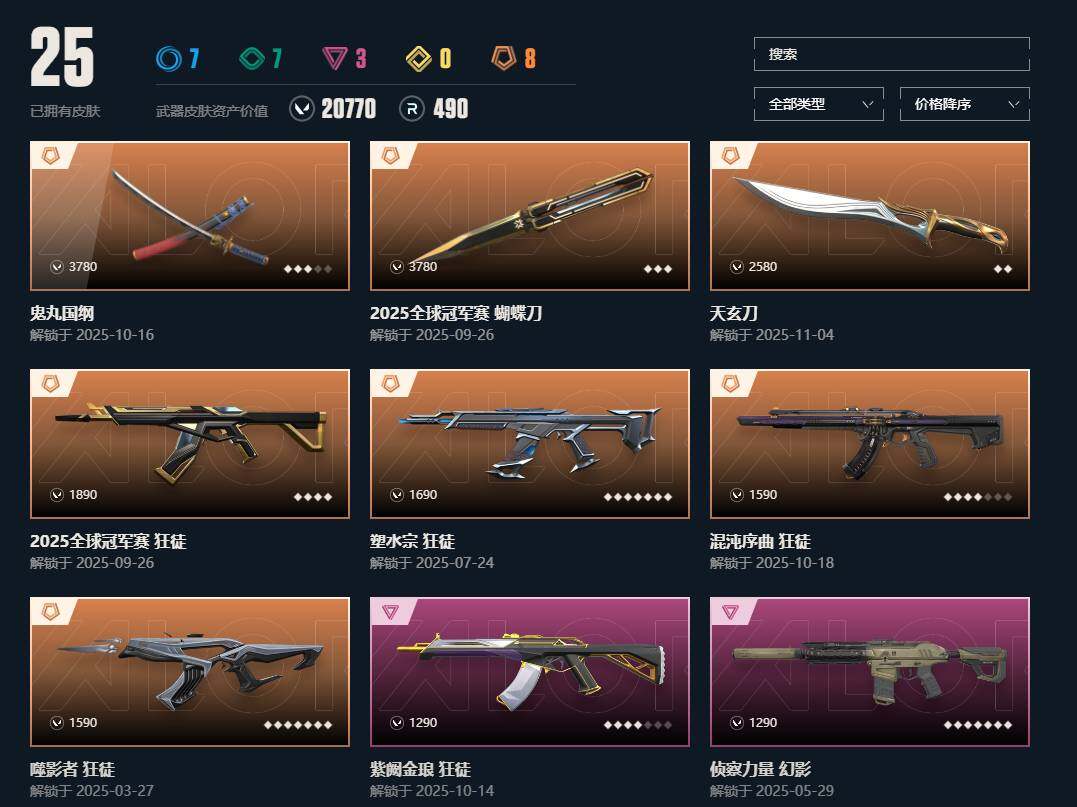Screen dimensions: 1077x807
Task: Click the 紫阙金琅 狂徒 title link
Action: click(x=420, y=769)
